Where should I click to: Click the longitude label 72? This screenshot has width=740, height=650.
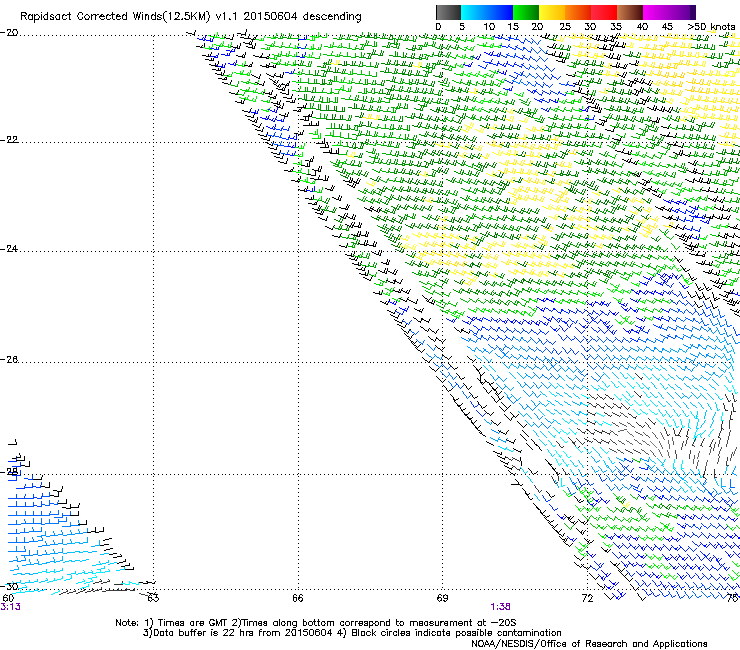tap(587, 598)
